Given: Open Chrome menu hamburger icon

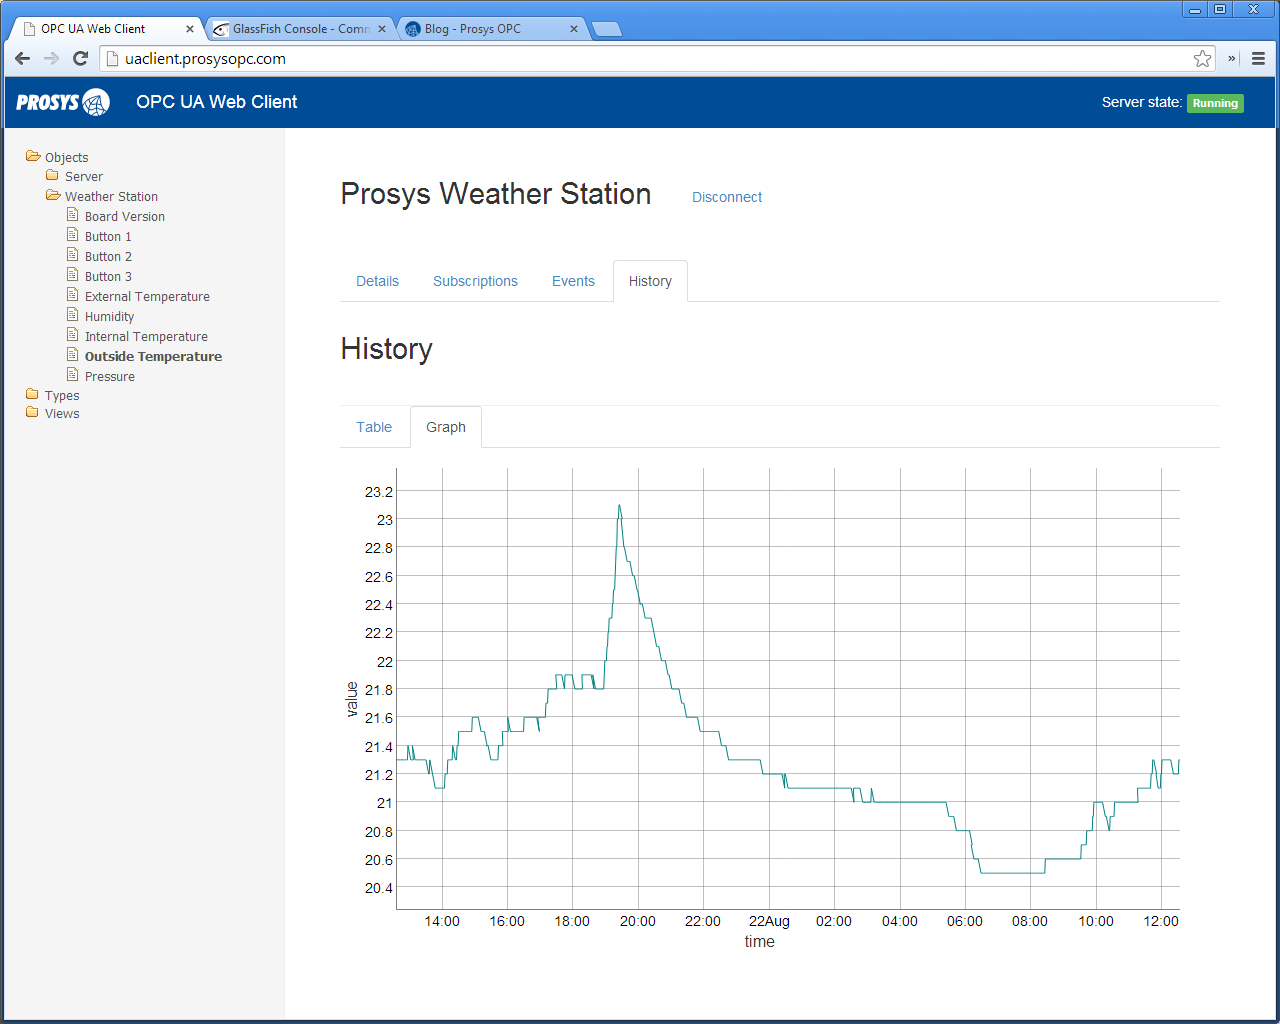Looking at the screenshot, I should pyautogui.click(x=1259, y=59).
